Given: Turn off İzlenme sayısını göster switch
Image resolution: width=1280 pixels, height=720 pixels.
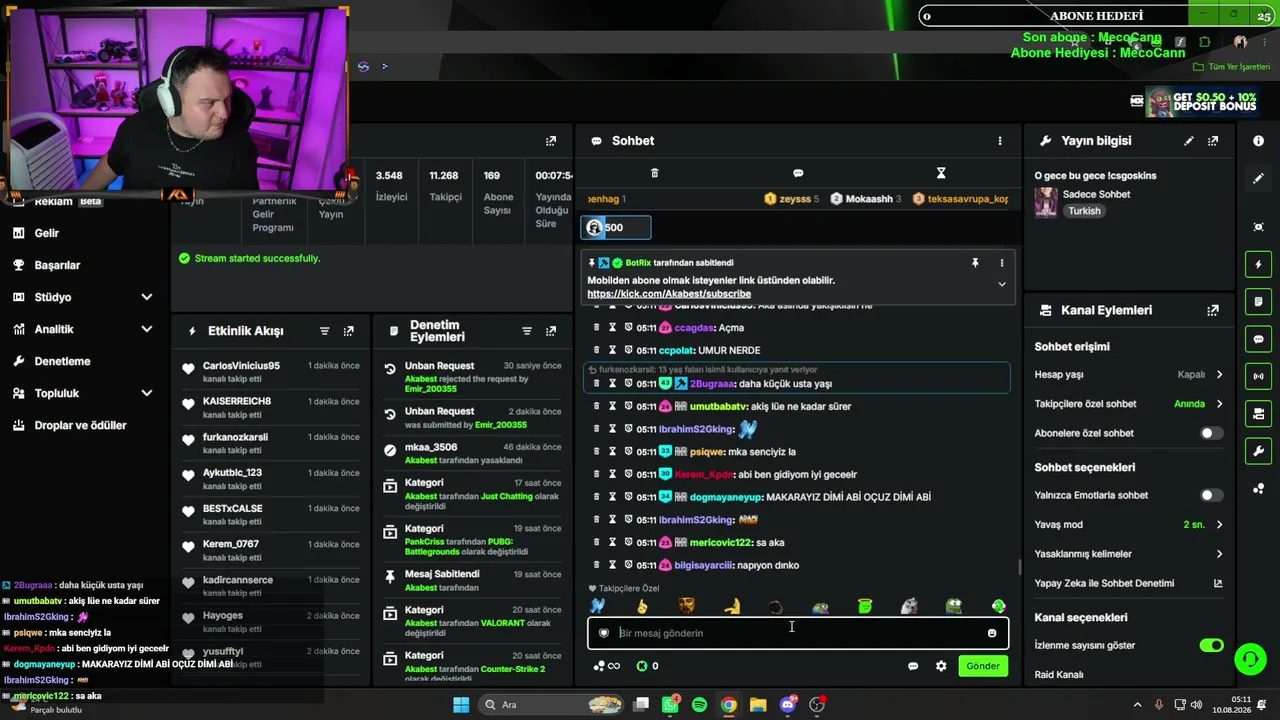Looking at the screenshot, I should (x=1211, y=645).
